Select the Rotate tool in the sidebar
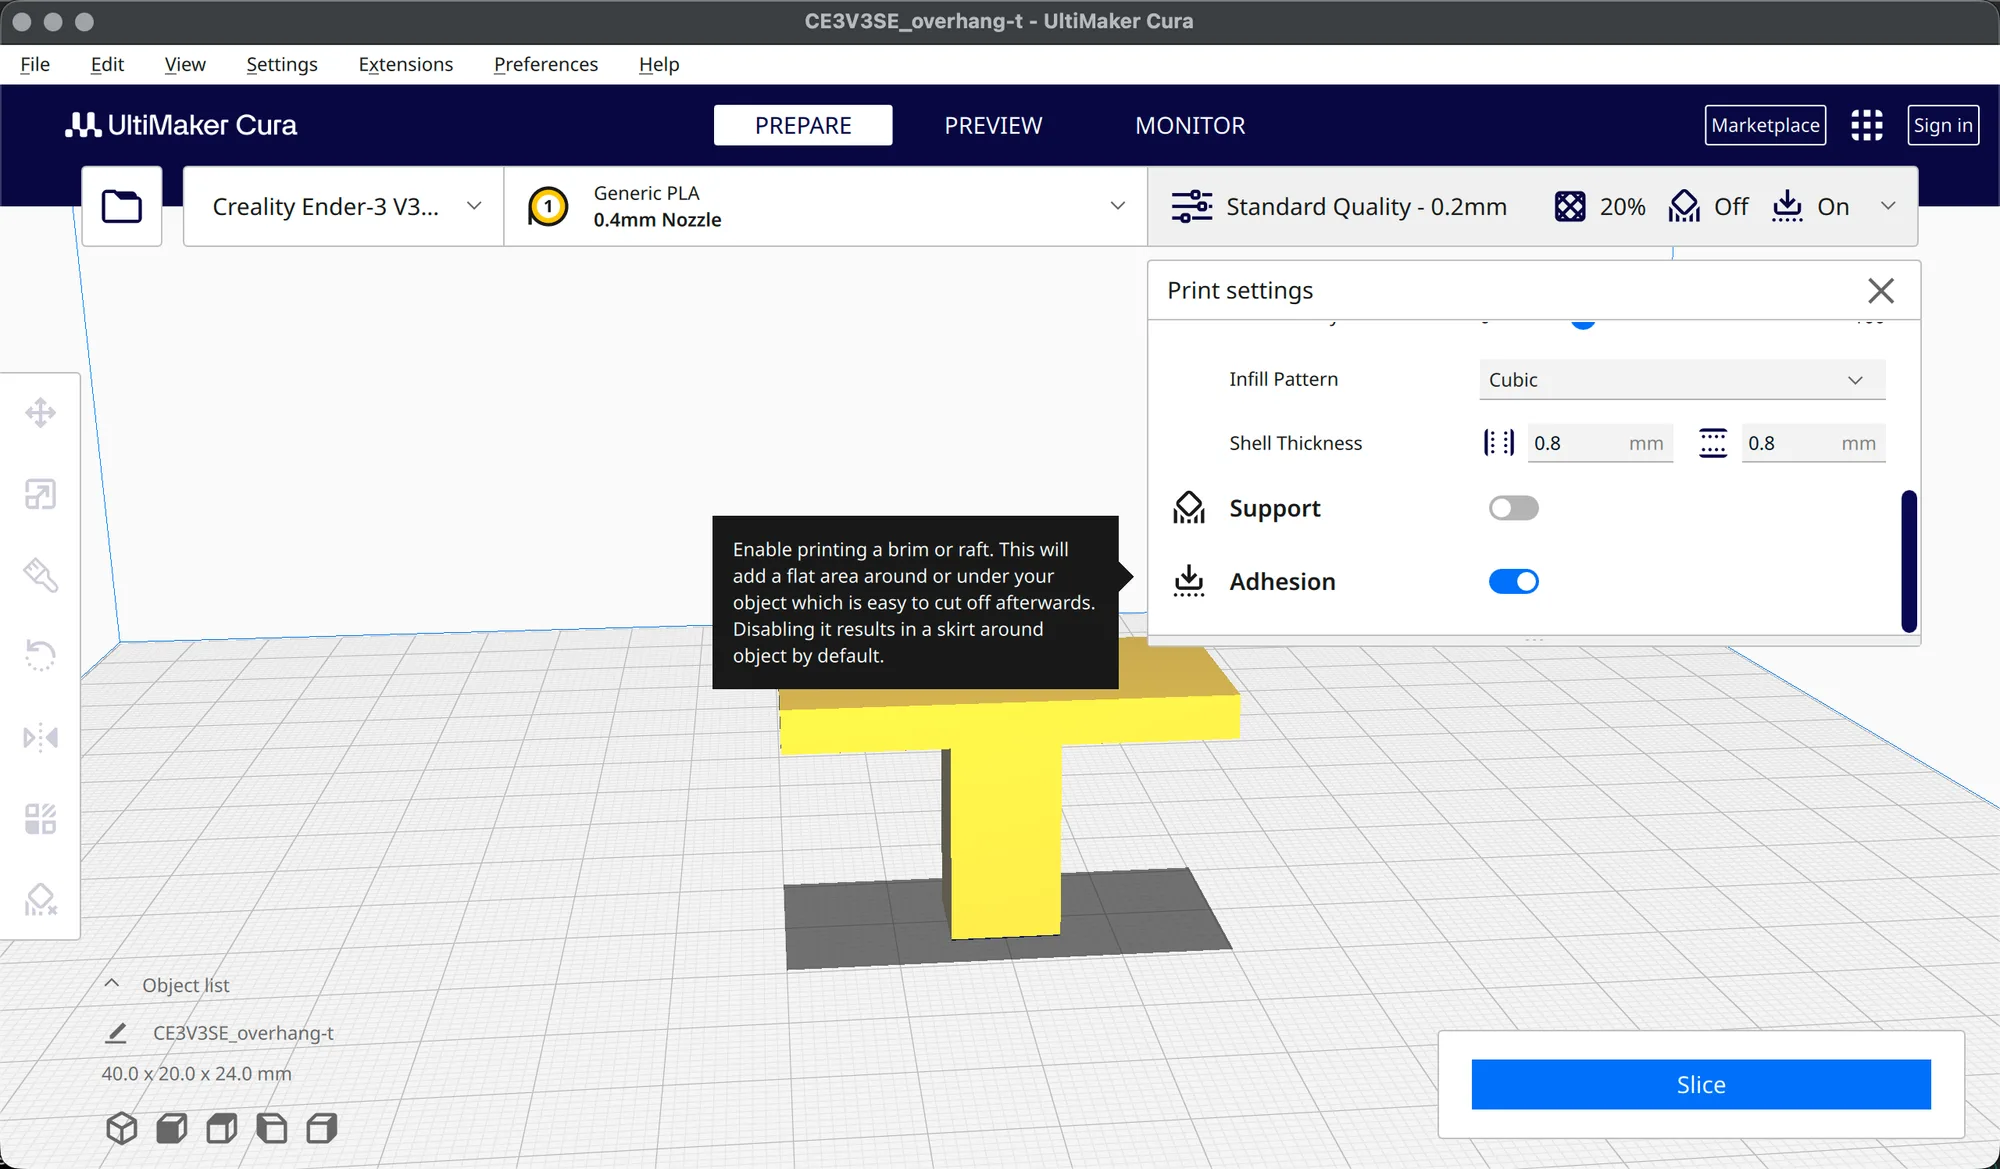2000x1169 pixels. pyautogui.click(x=40, y=656)
